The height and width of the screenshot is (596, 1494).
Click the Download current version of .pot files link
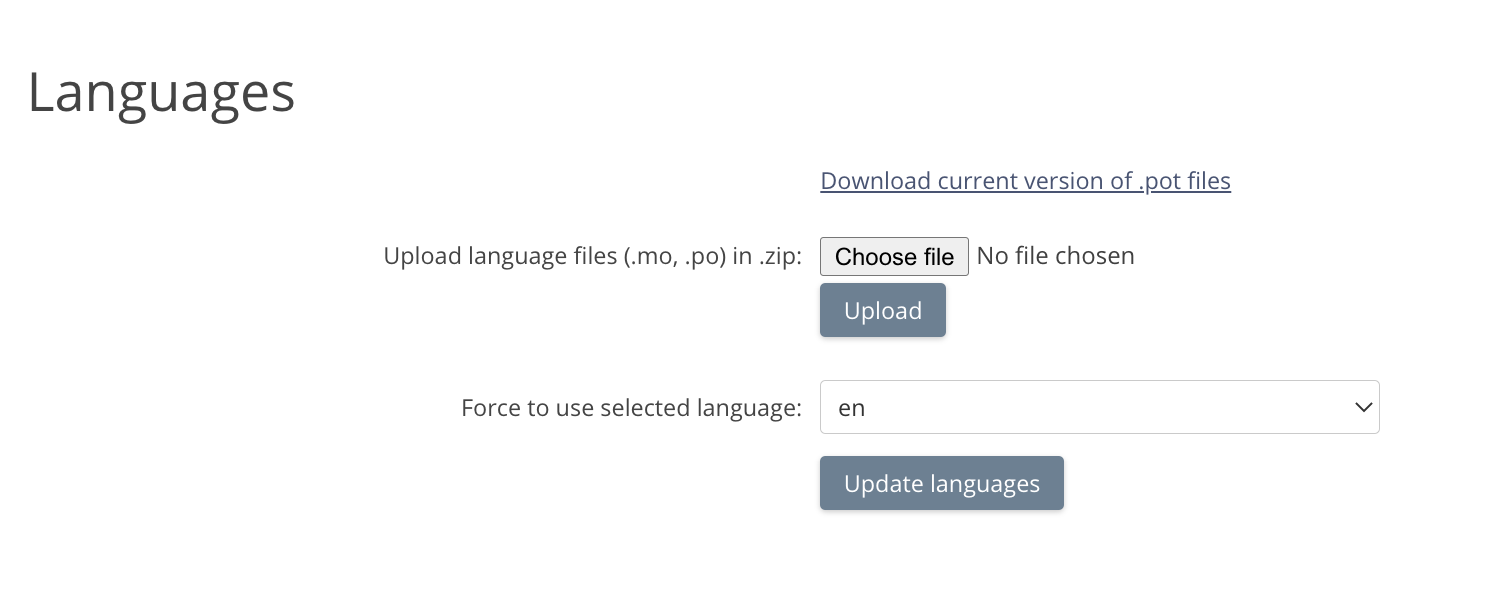click(1025, 181)
